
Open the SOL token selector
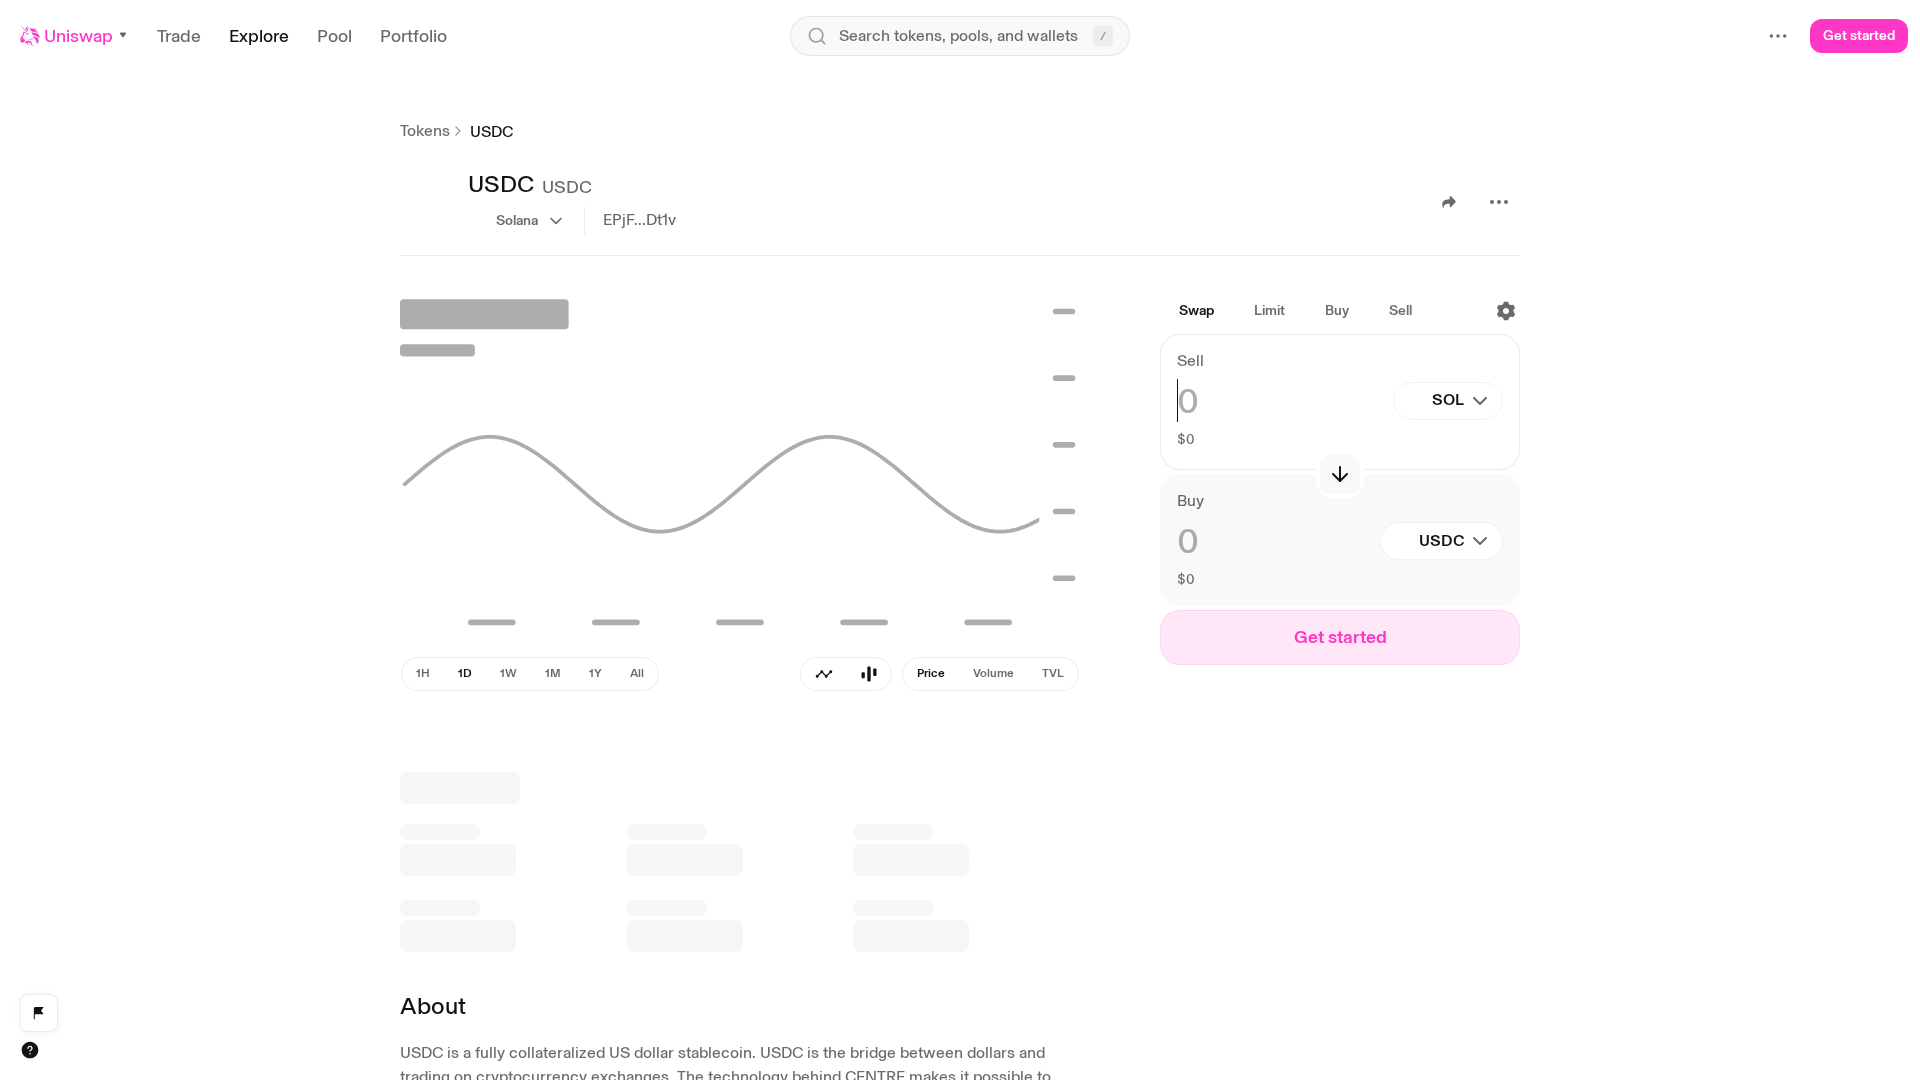coord(1448,401)
